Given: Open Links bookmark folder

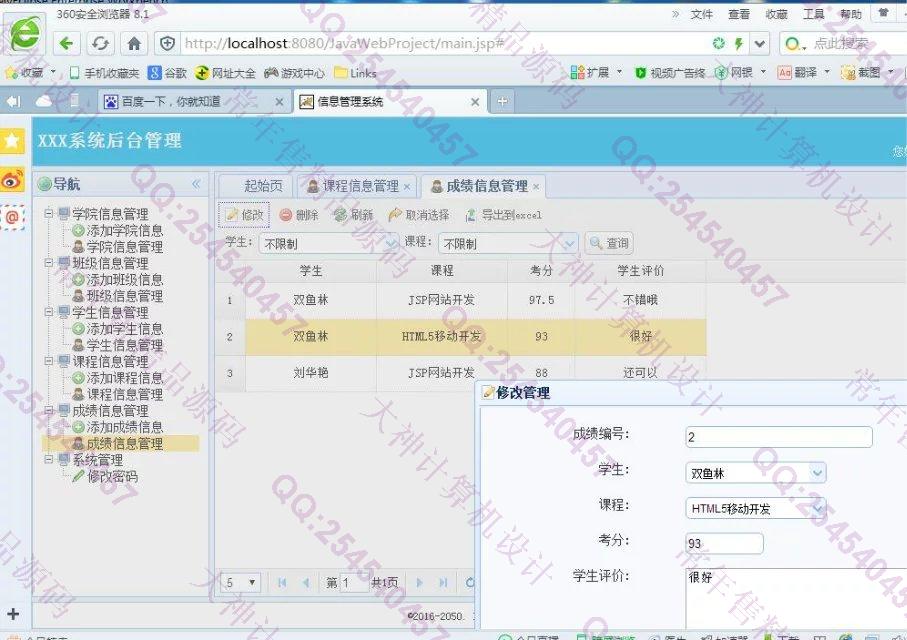Looking at the screenshot, I should [x=356, y=73].
